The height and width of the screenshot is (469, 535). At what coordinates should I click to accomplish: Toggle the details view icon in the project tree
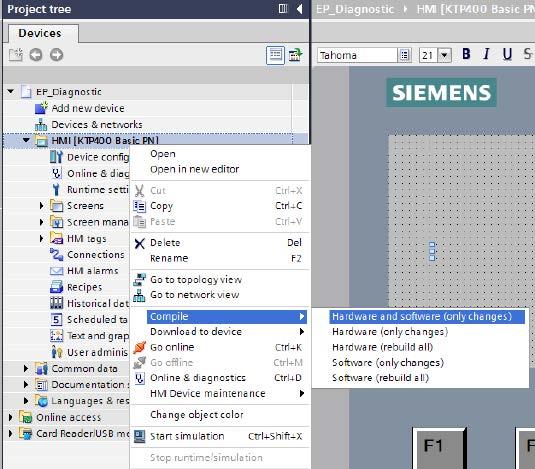pyautogui.click(x=275, y=55)
